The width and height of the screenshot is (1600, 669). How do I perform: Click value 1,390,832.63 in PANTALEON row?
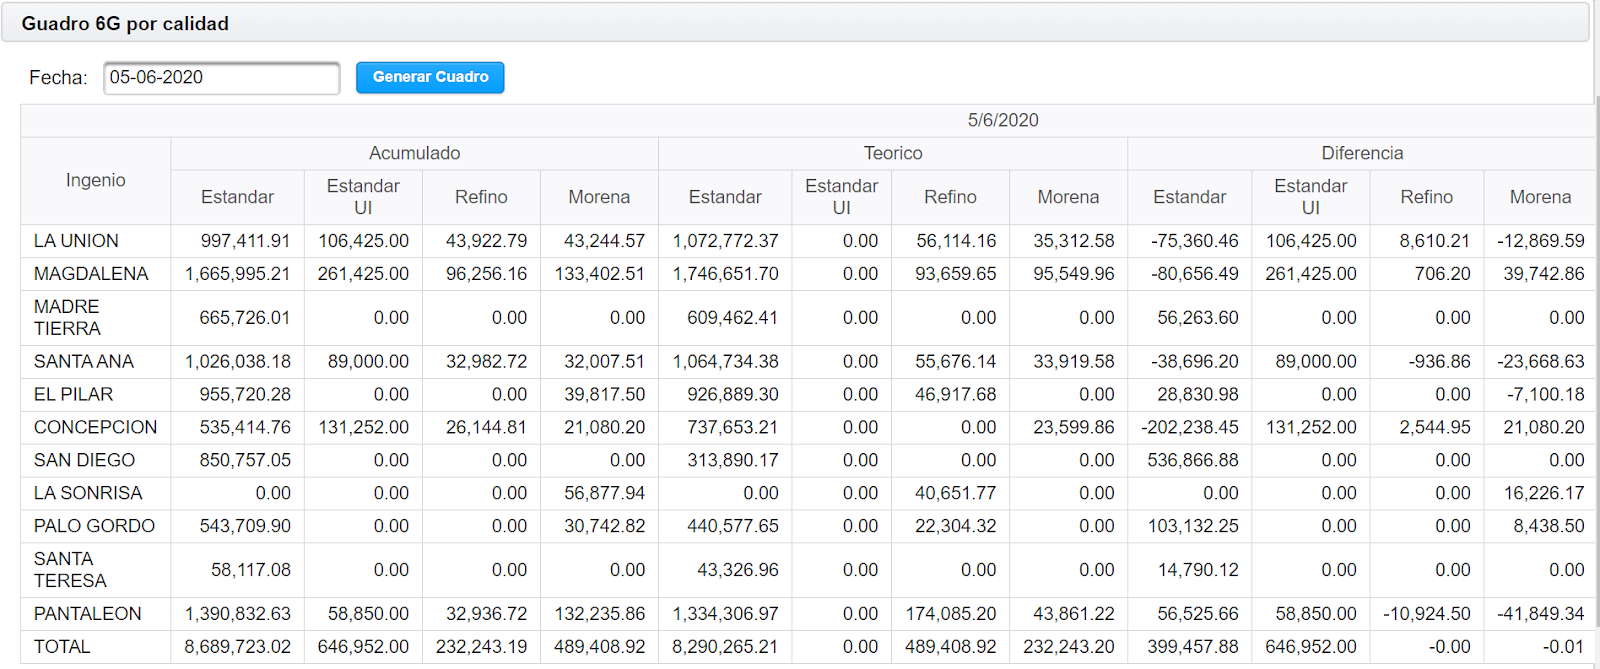click(x=237, y=614)
